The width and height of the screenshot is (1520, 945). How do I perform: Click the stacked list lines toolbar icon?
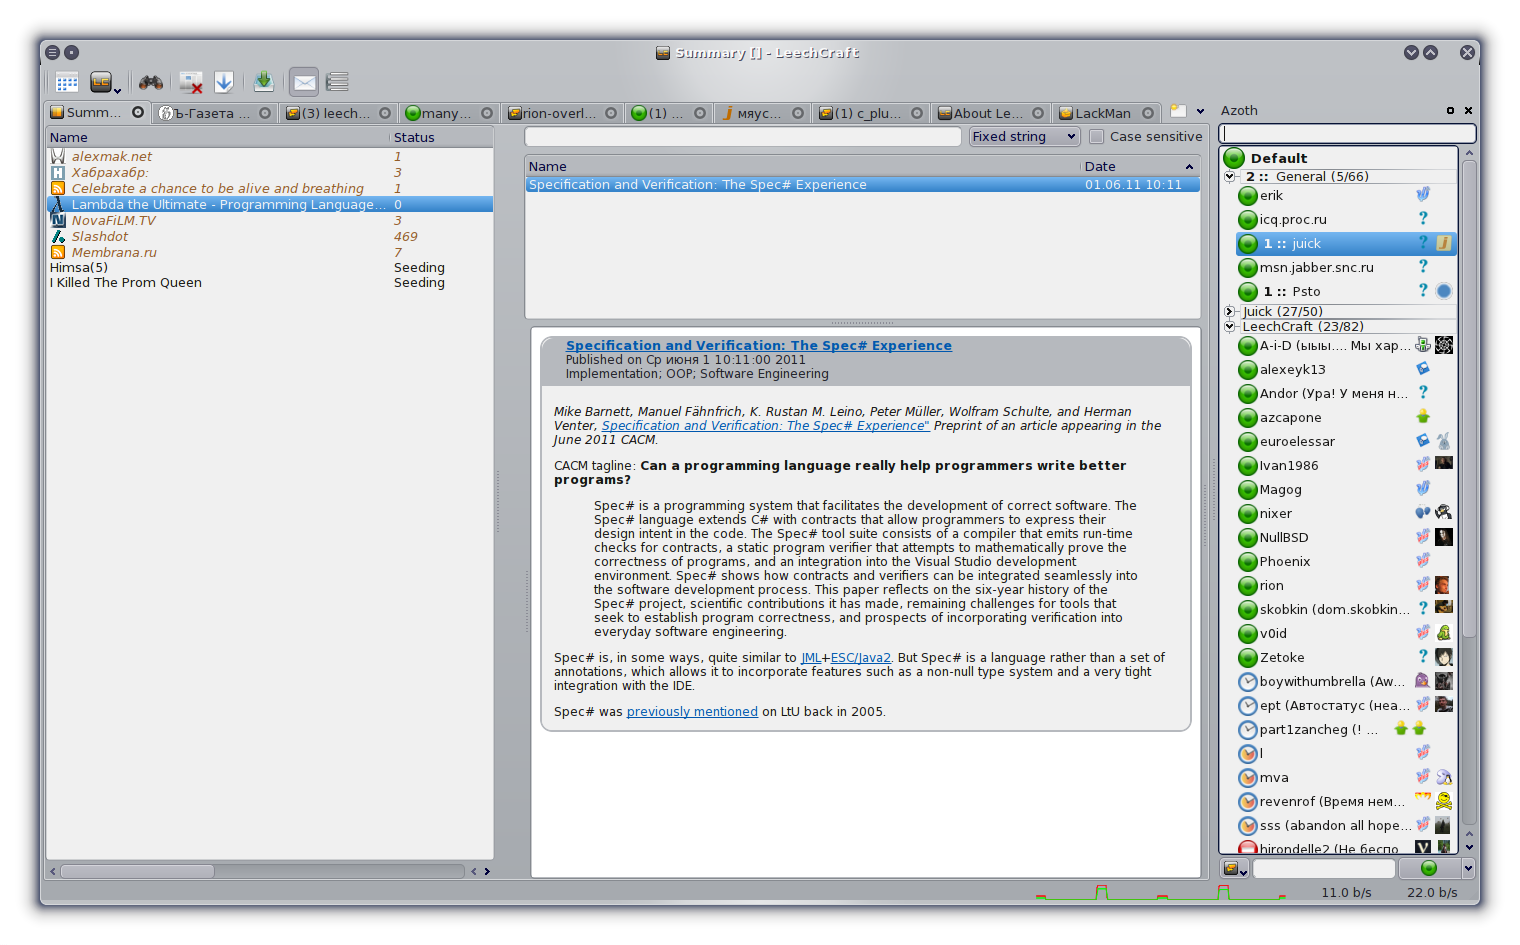click(x=338, y=82)
